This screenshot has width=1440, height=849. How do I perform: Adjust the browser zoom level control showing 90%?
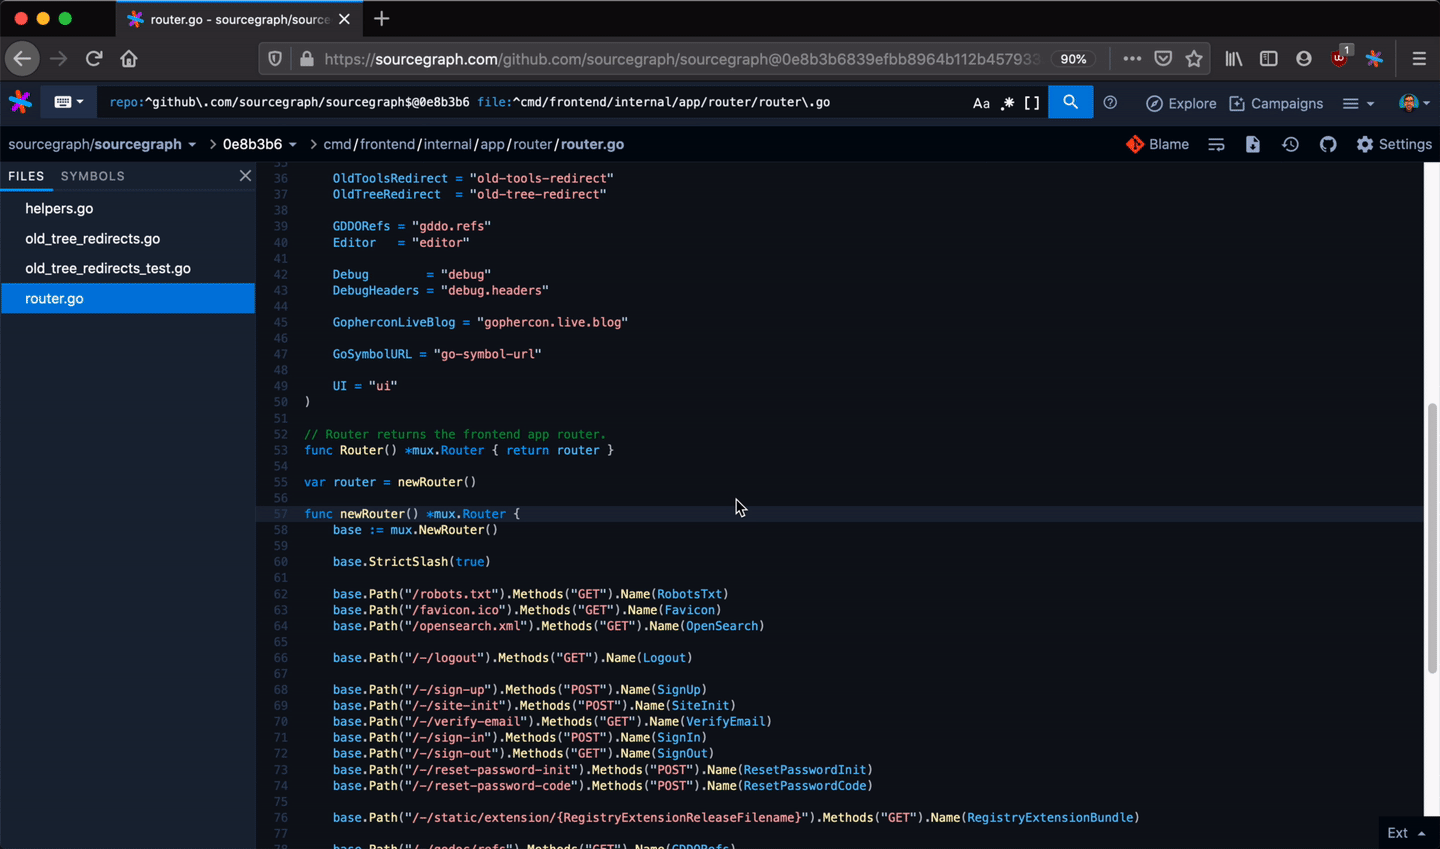1073,59
